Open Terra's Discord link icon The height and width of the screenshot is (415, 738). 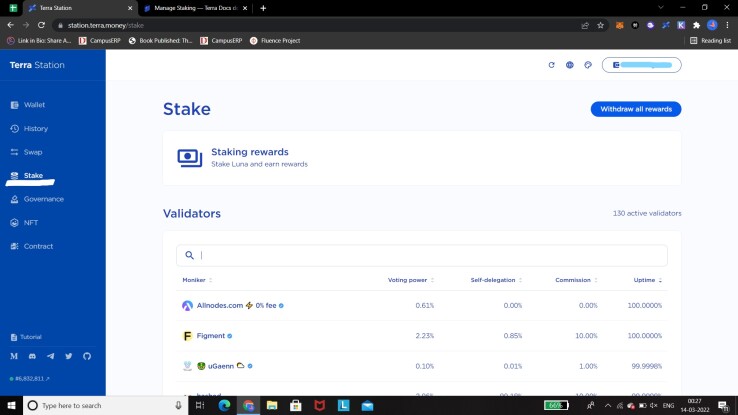click(32, 356)
